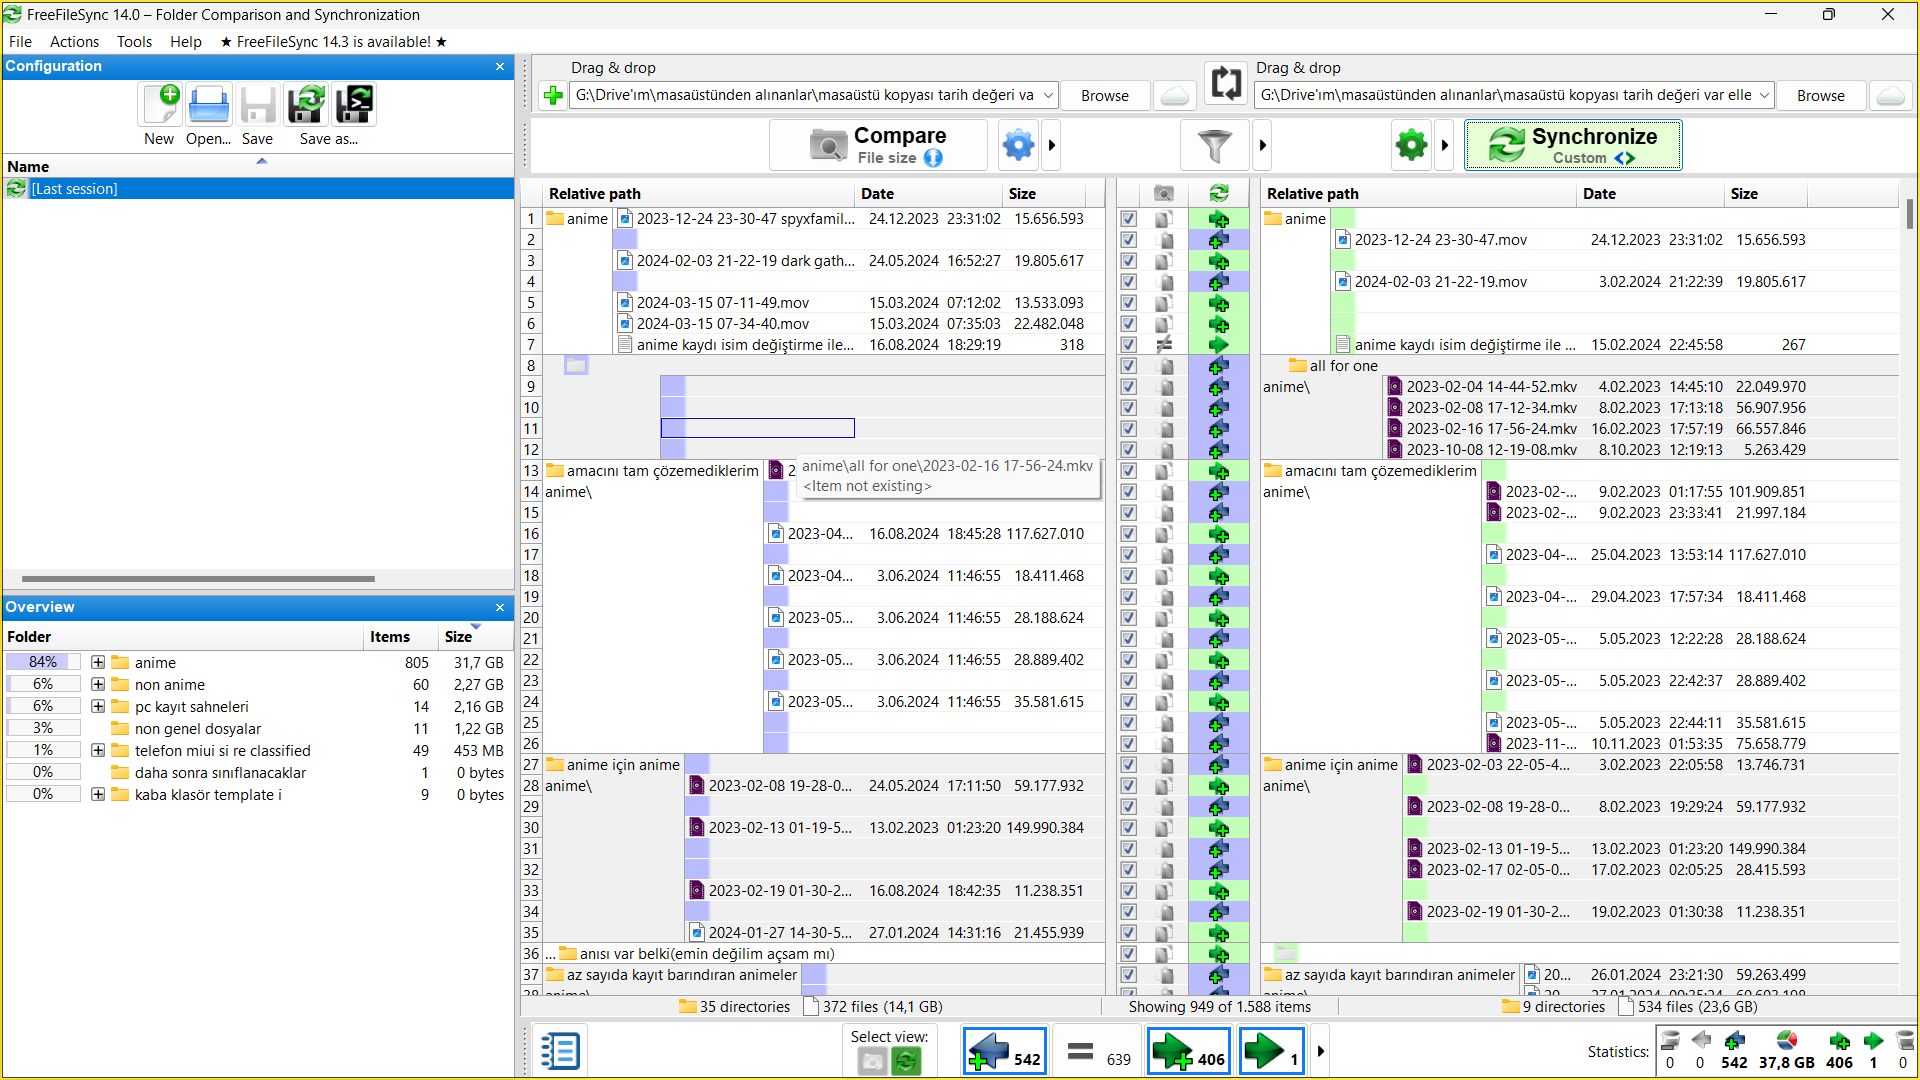Open synchronization settings green gear icon
This screenshot has height=1080, width=1920.
1411,146
